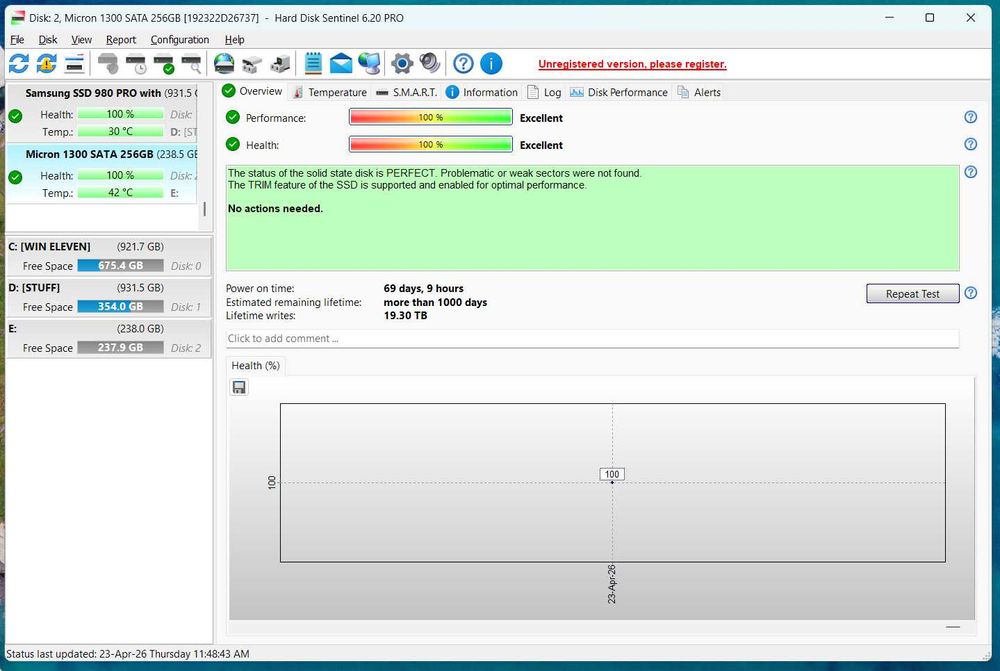Switch to the Overview tab
Screen dimensions: 1000x671
coord(253,91)
